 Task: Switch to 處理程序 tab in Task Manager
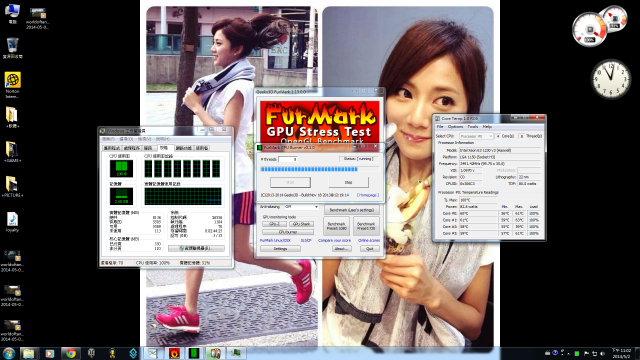click(x=131, y=148)
